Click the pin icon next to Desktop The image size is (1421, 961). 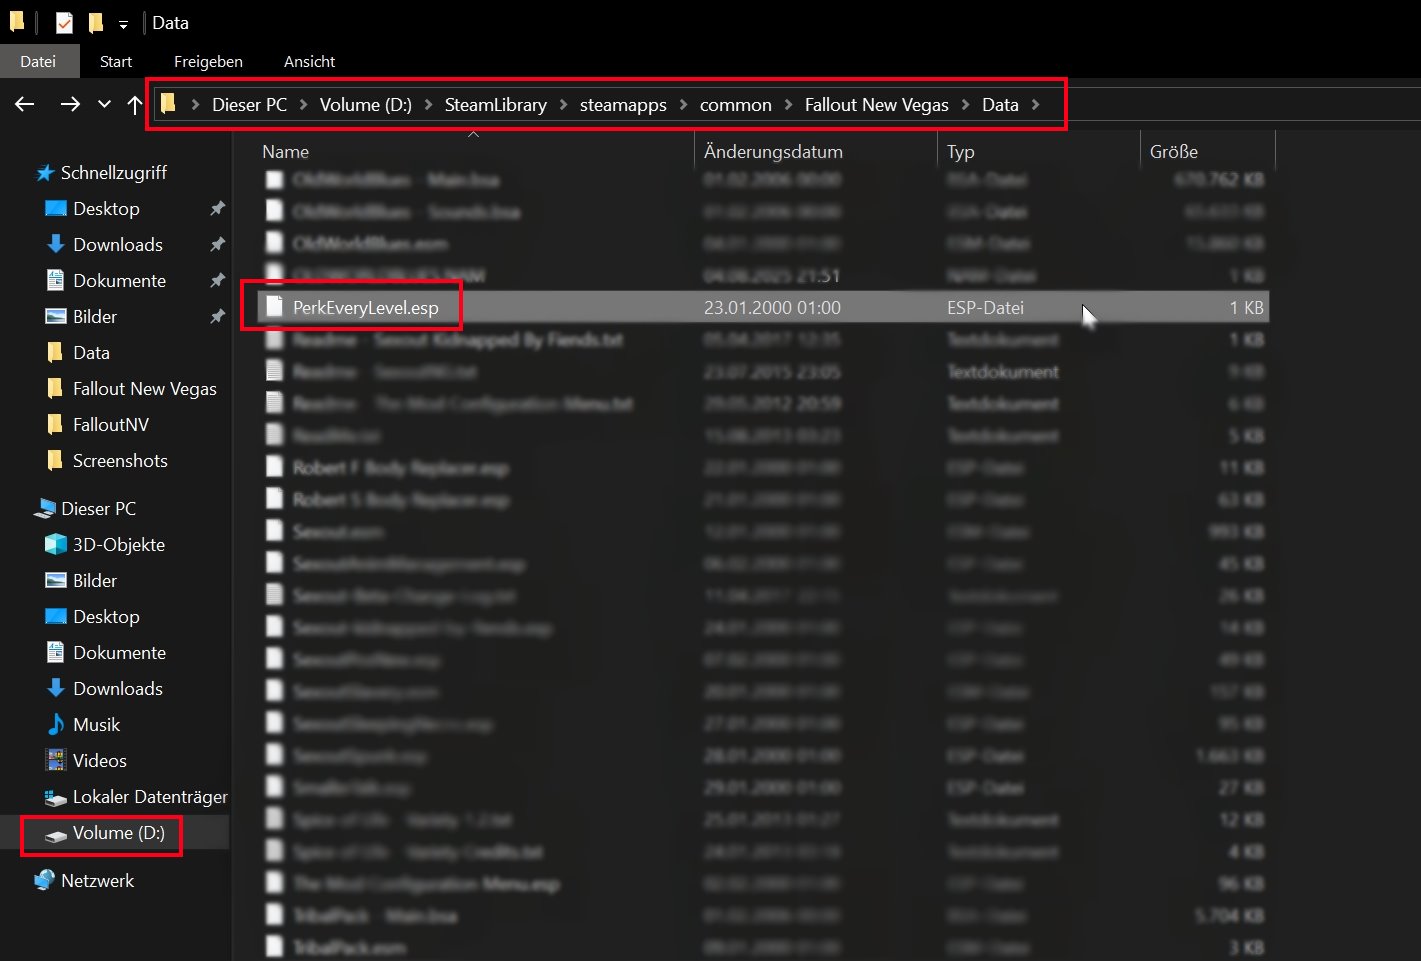point(217,209)
